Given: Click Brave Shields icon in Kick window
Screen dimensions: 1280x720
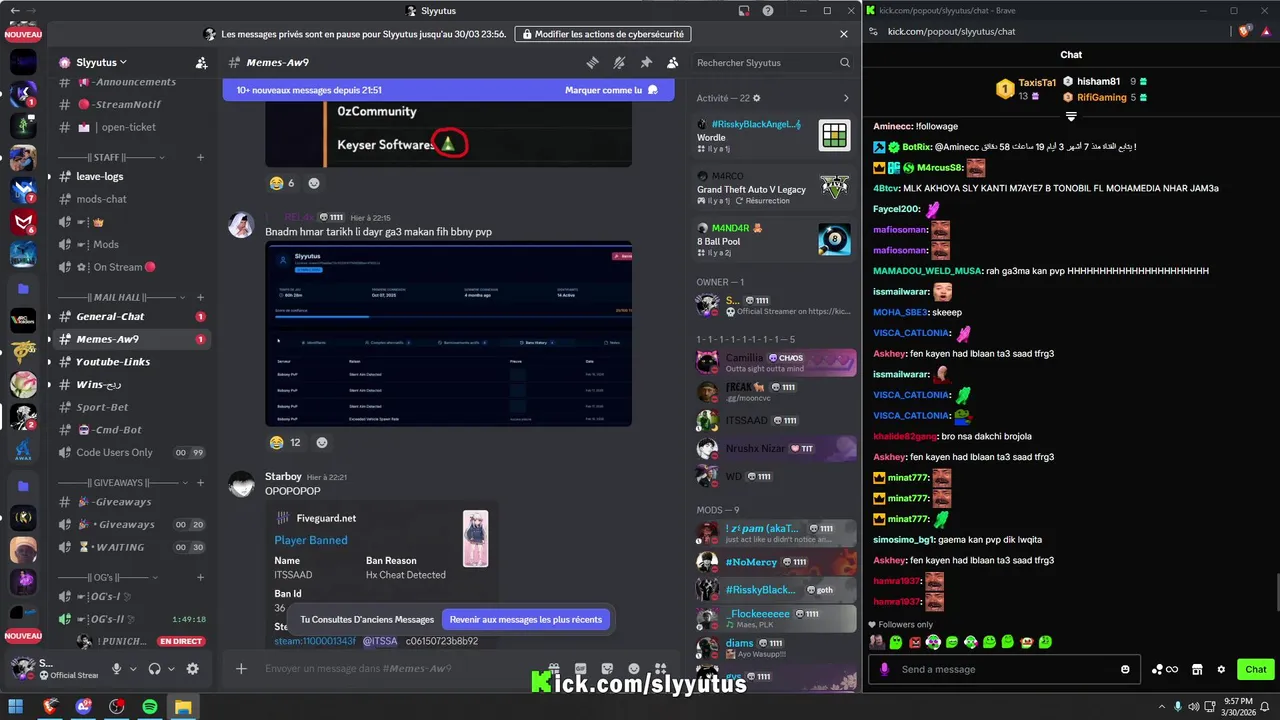Looking at the screenshot, I should 1244,31.
